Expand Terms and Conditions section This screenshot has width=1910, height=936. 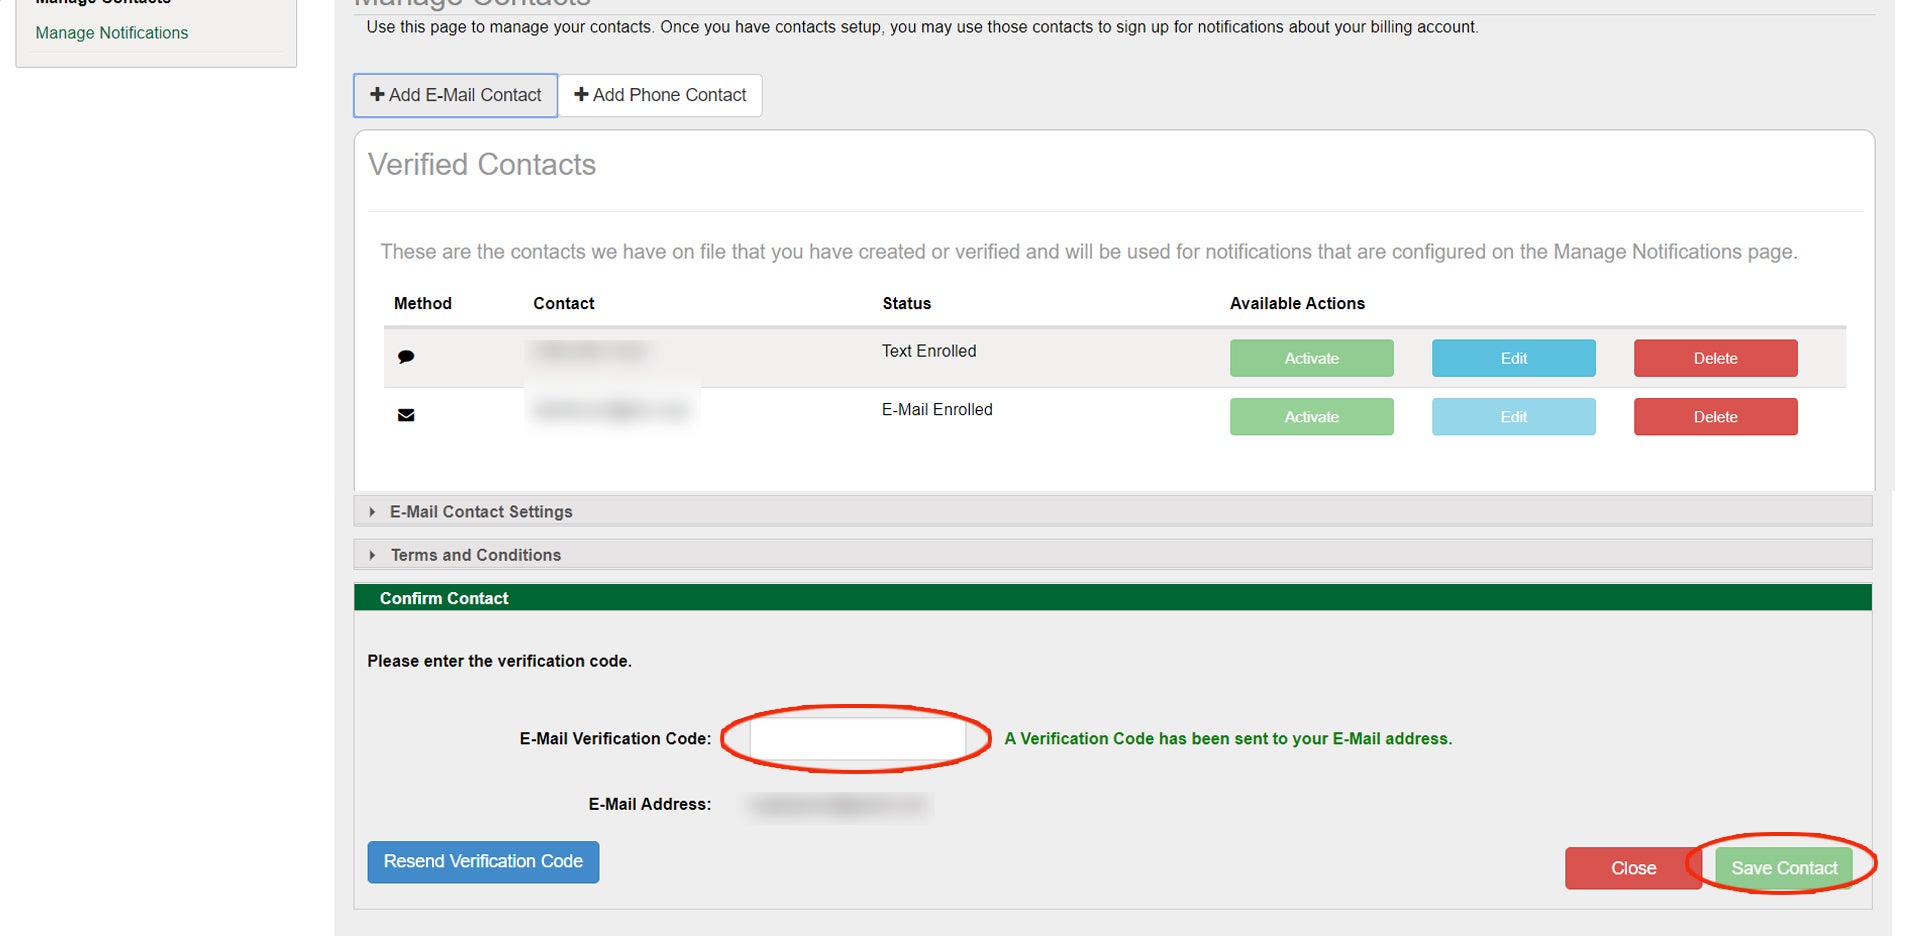1112,555
